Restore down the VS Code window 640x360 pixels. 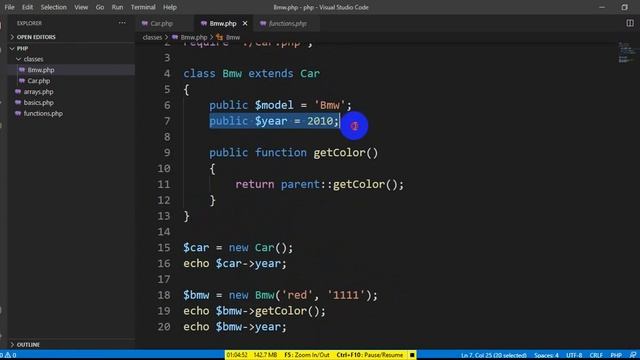[x=624, y=7]
